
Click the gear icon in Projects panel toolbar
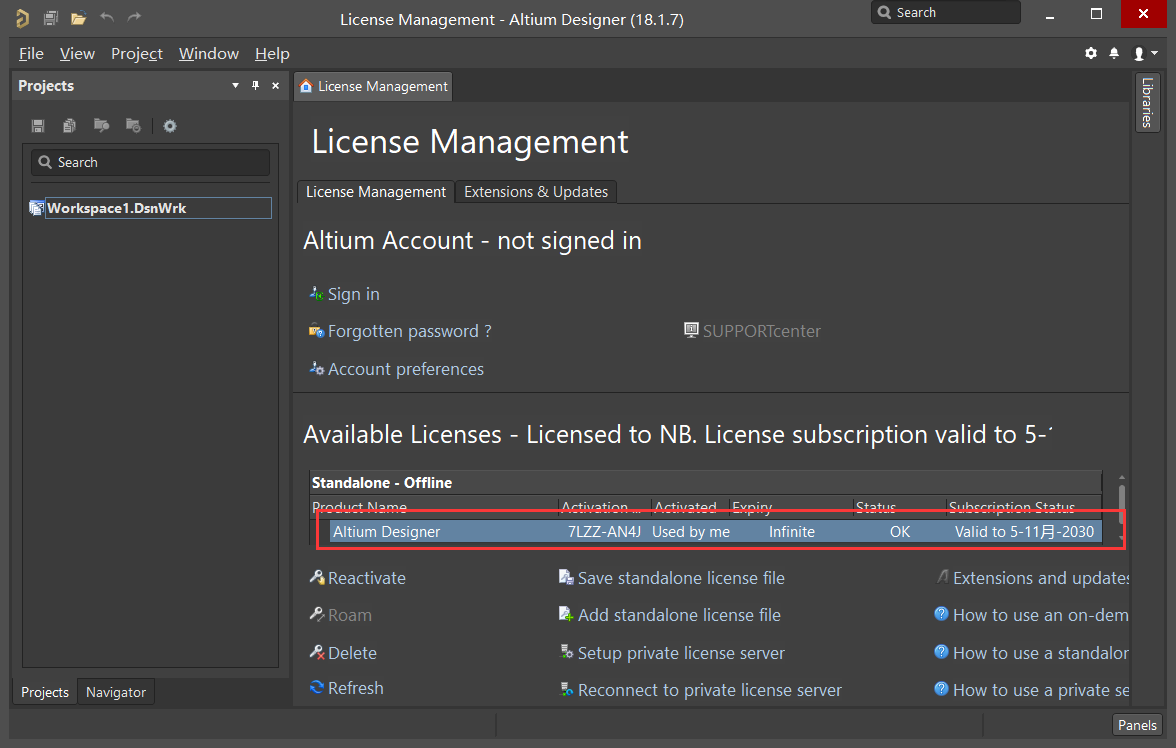[170, 126]
